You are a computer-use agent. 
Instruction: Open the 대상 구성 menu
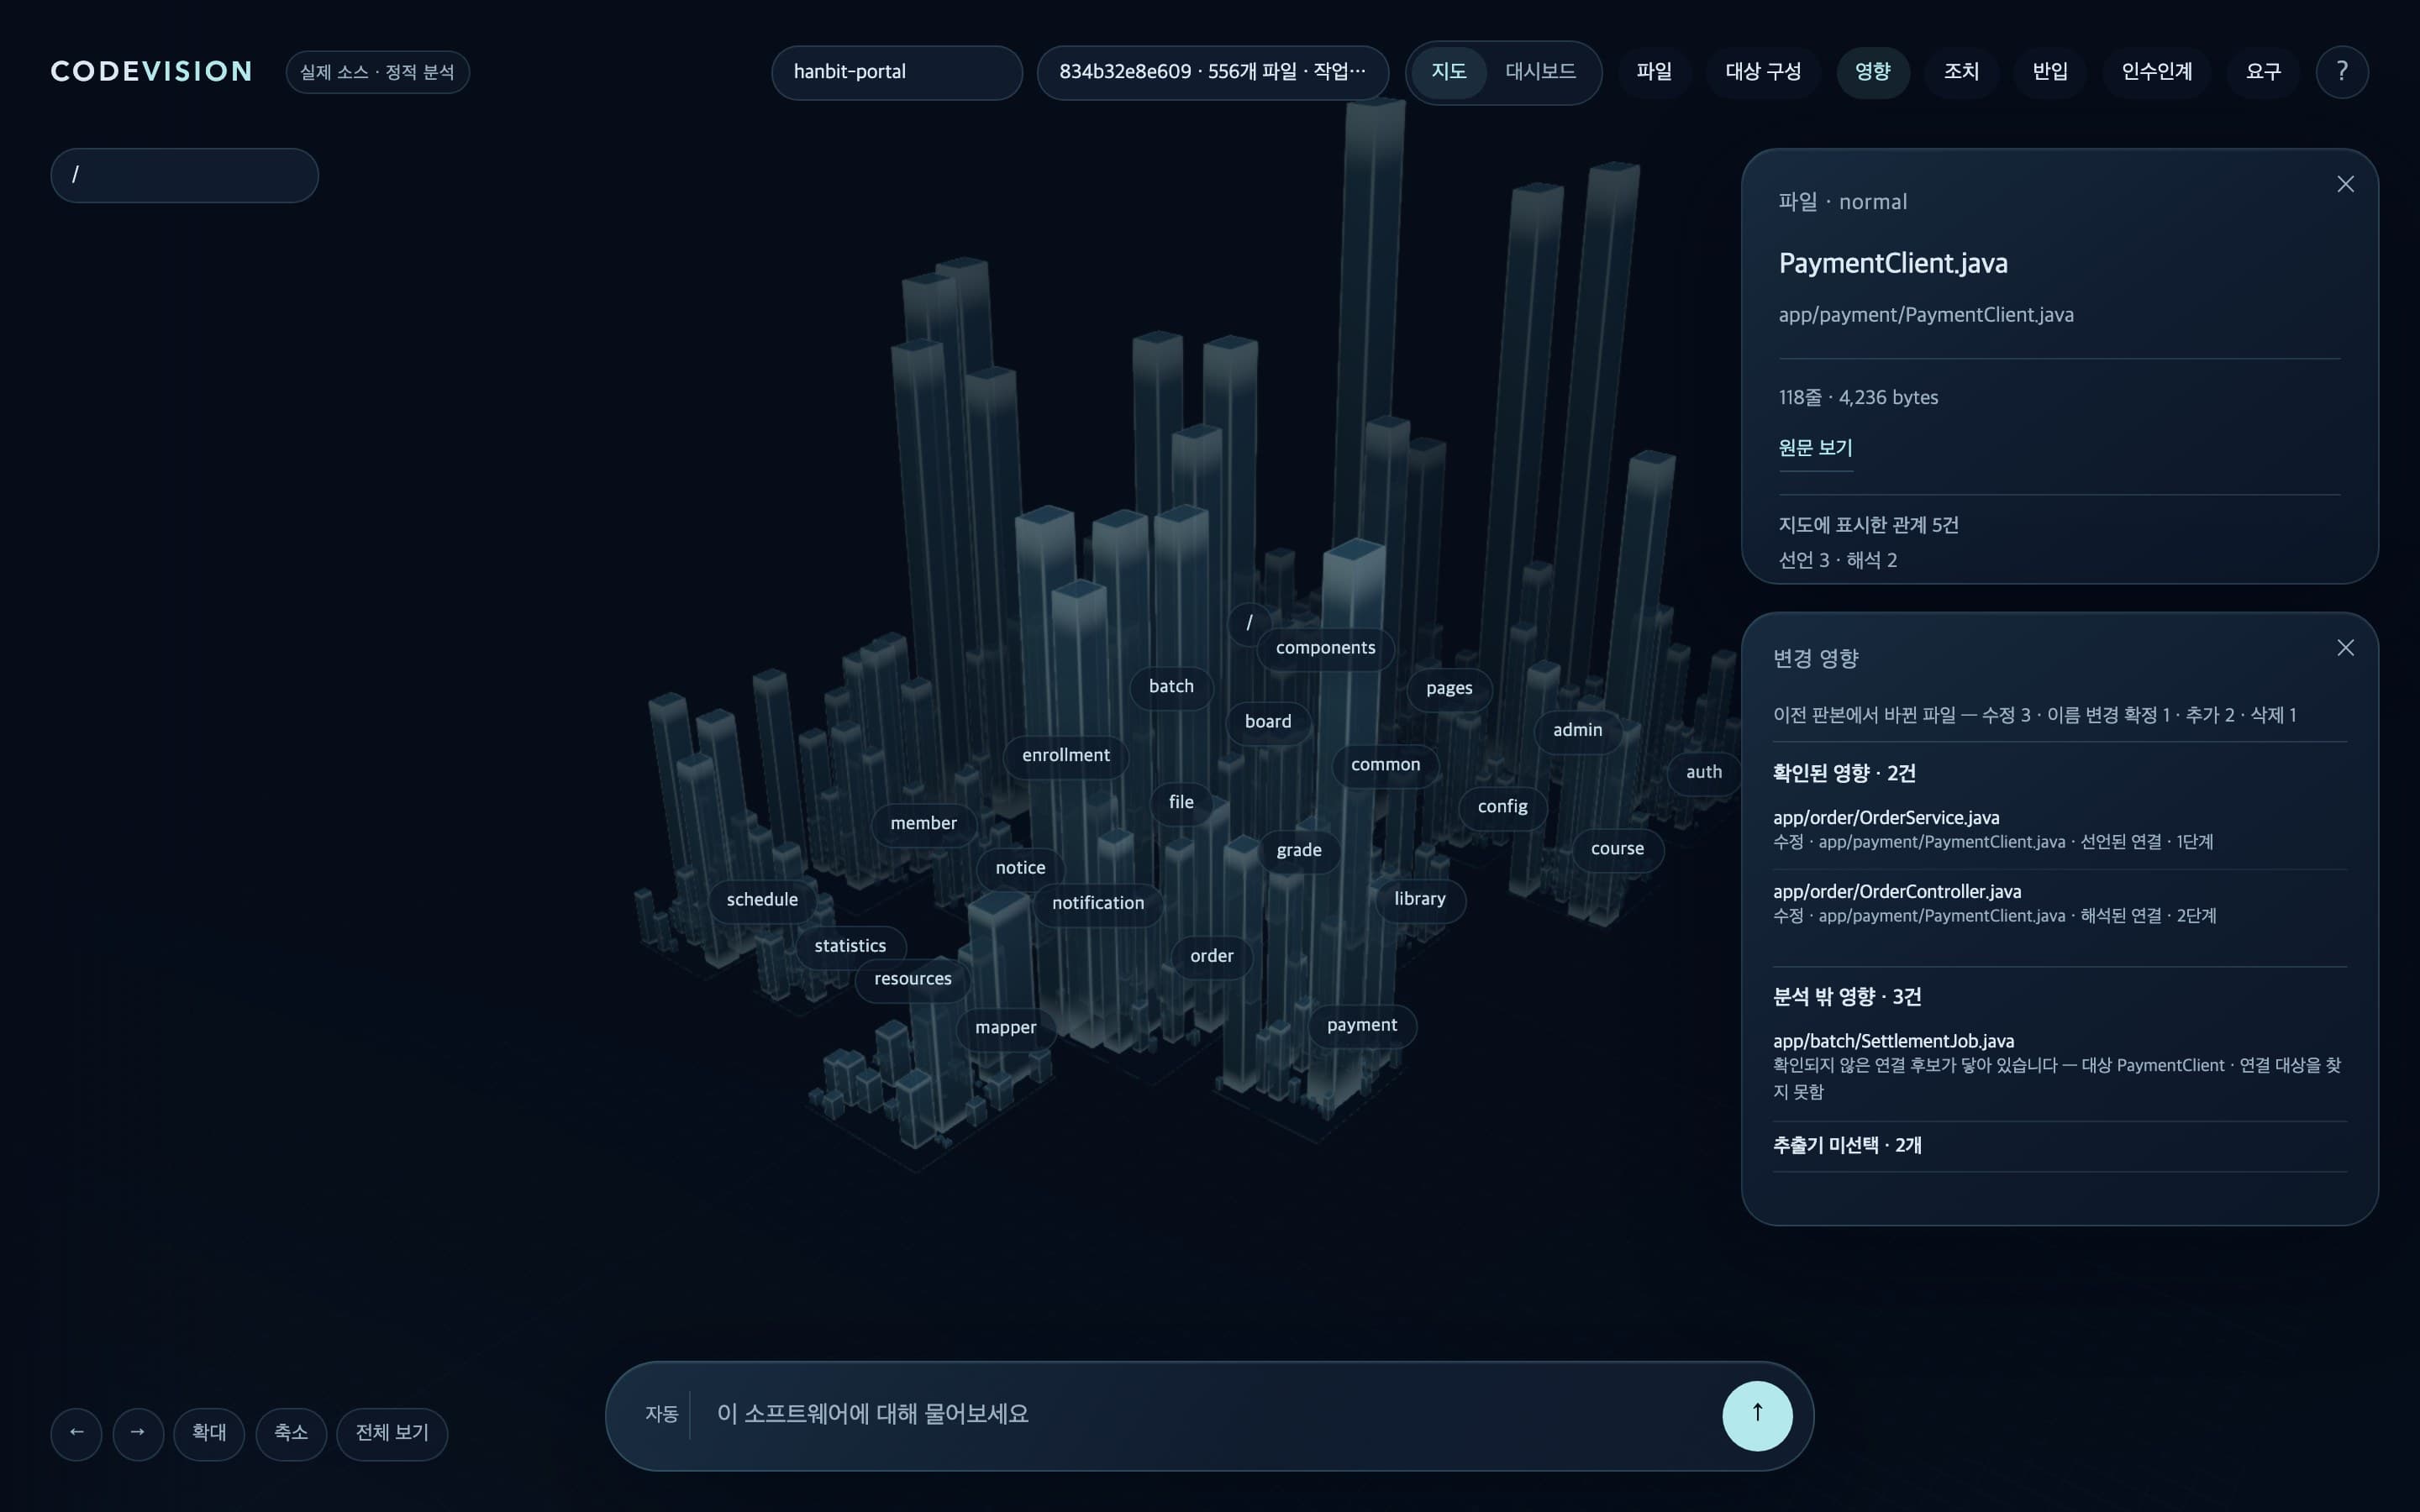[x=1763, y=72]
